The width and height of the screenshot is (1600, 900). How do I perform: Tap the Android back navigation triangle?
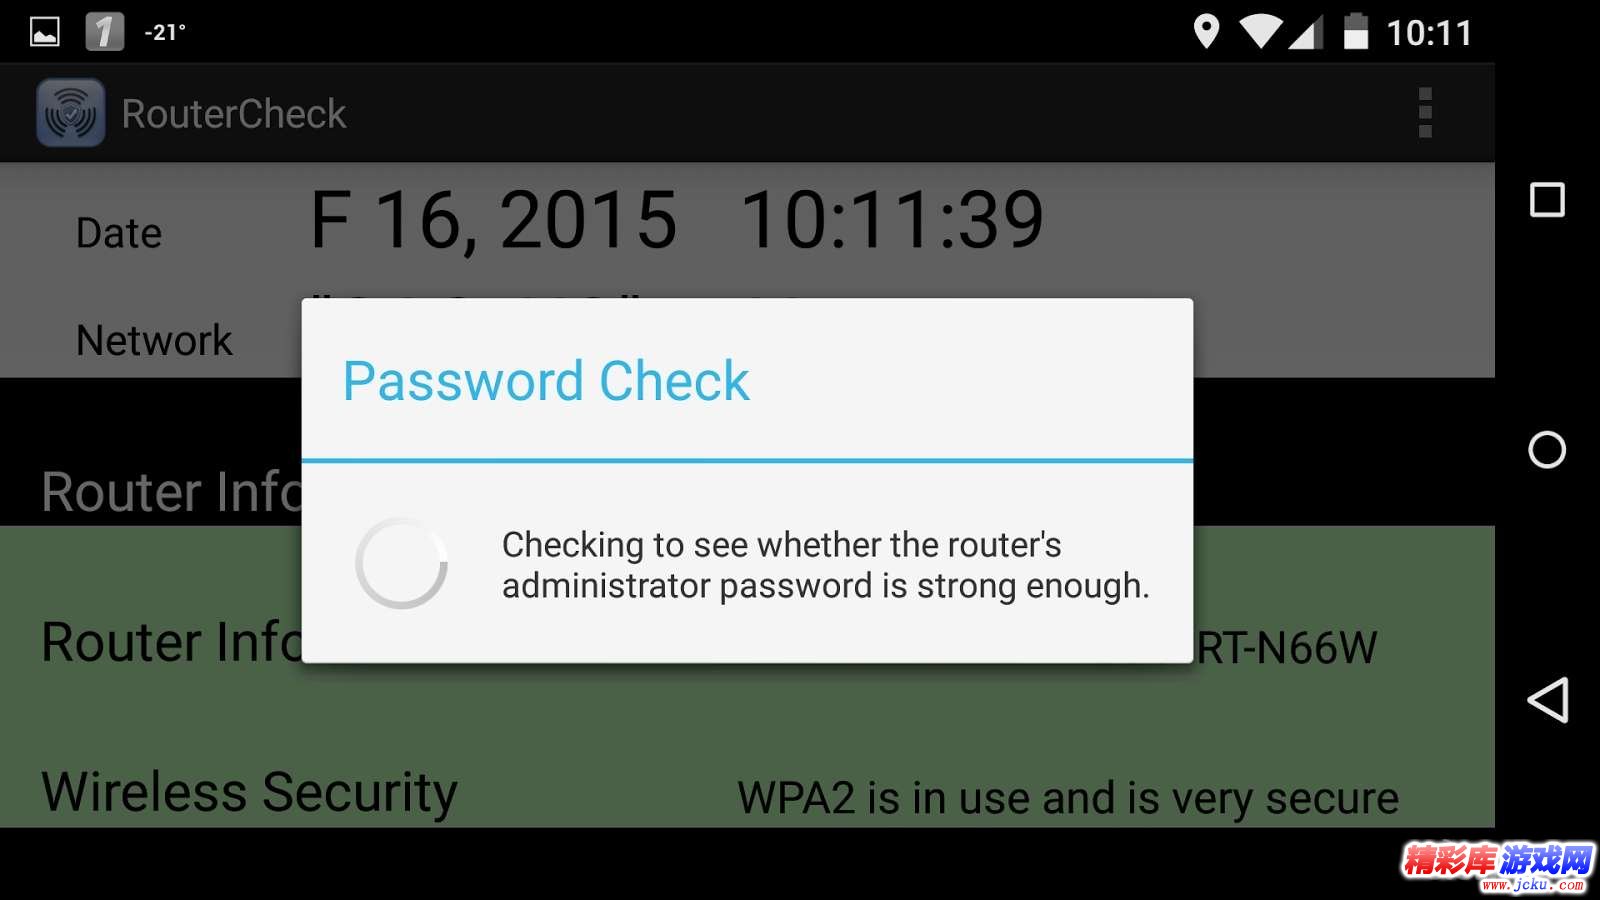[x=1547, y=700]
